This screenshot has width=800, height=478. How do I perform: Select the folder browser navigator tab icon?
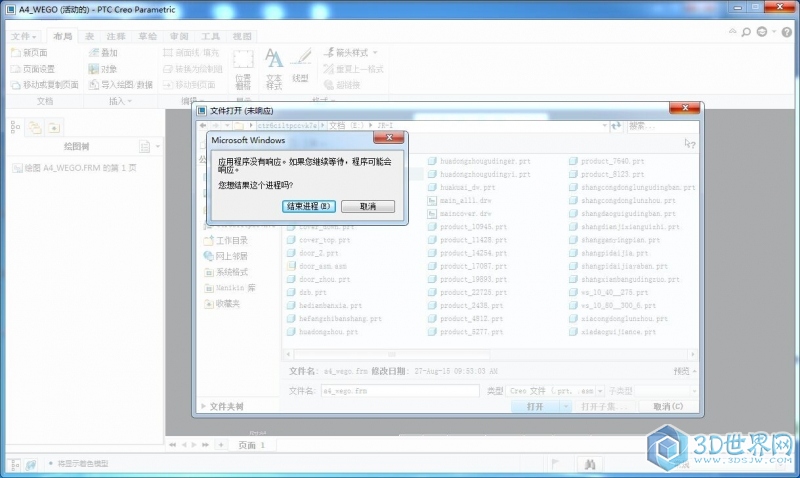coord(35,127)
